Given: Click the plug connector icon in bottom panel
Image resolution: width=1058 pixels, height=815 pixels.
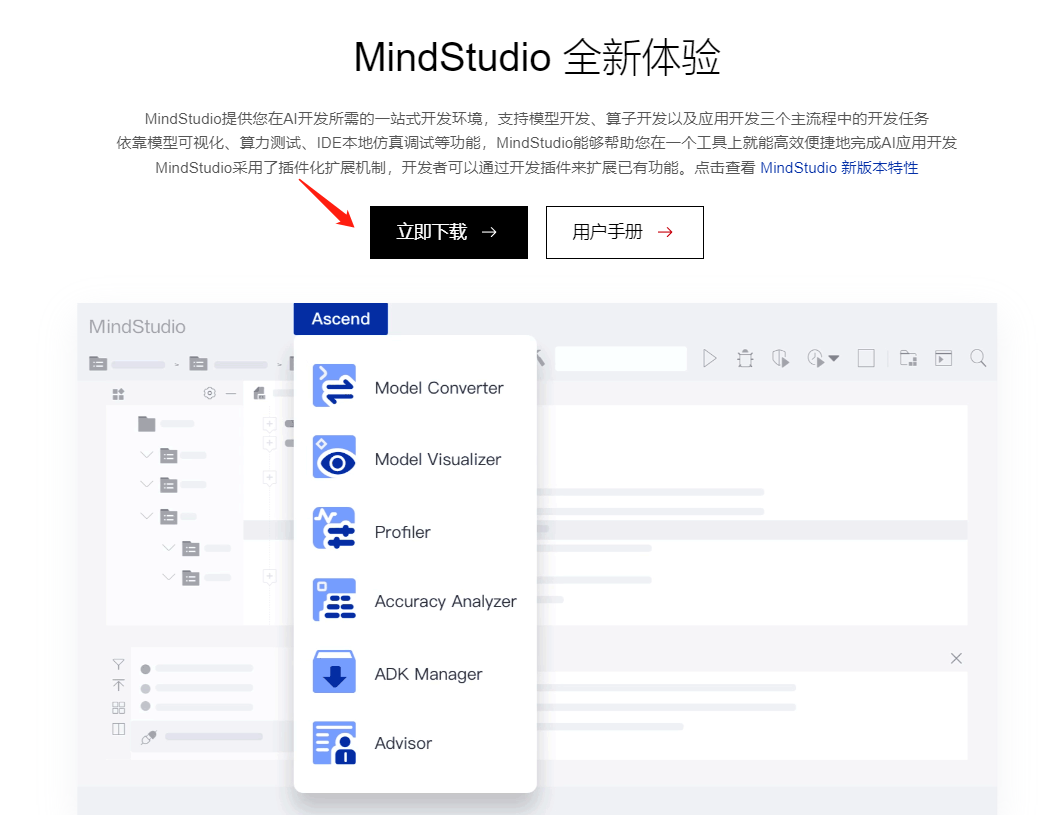Looking at the screenshot, I should [x=148, y=737].
